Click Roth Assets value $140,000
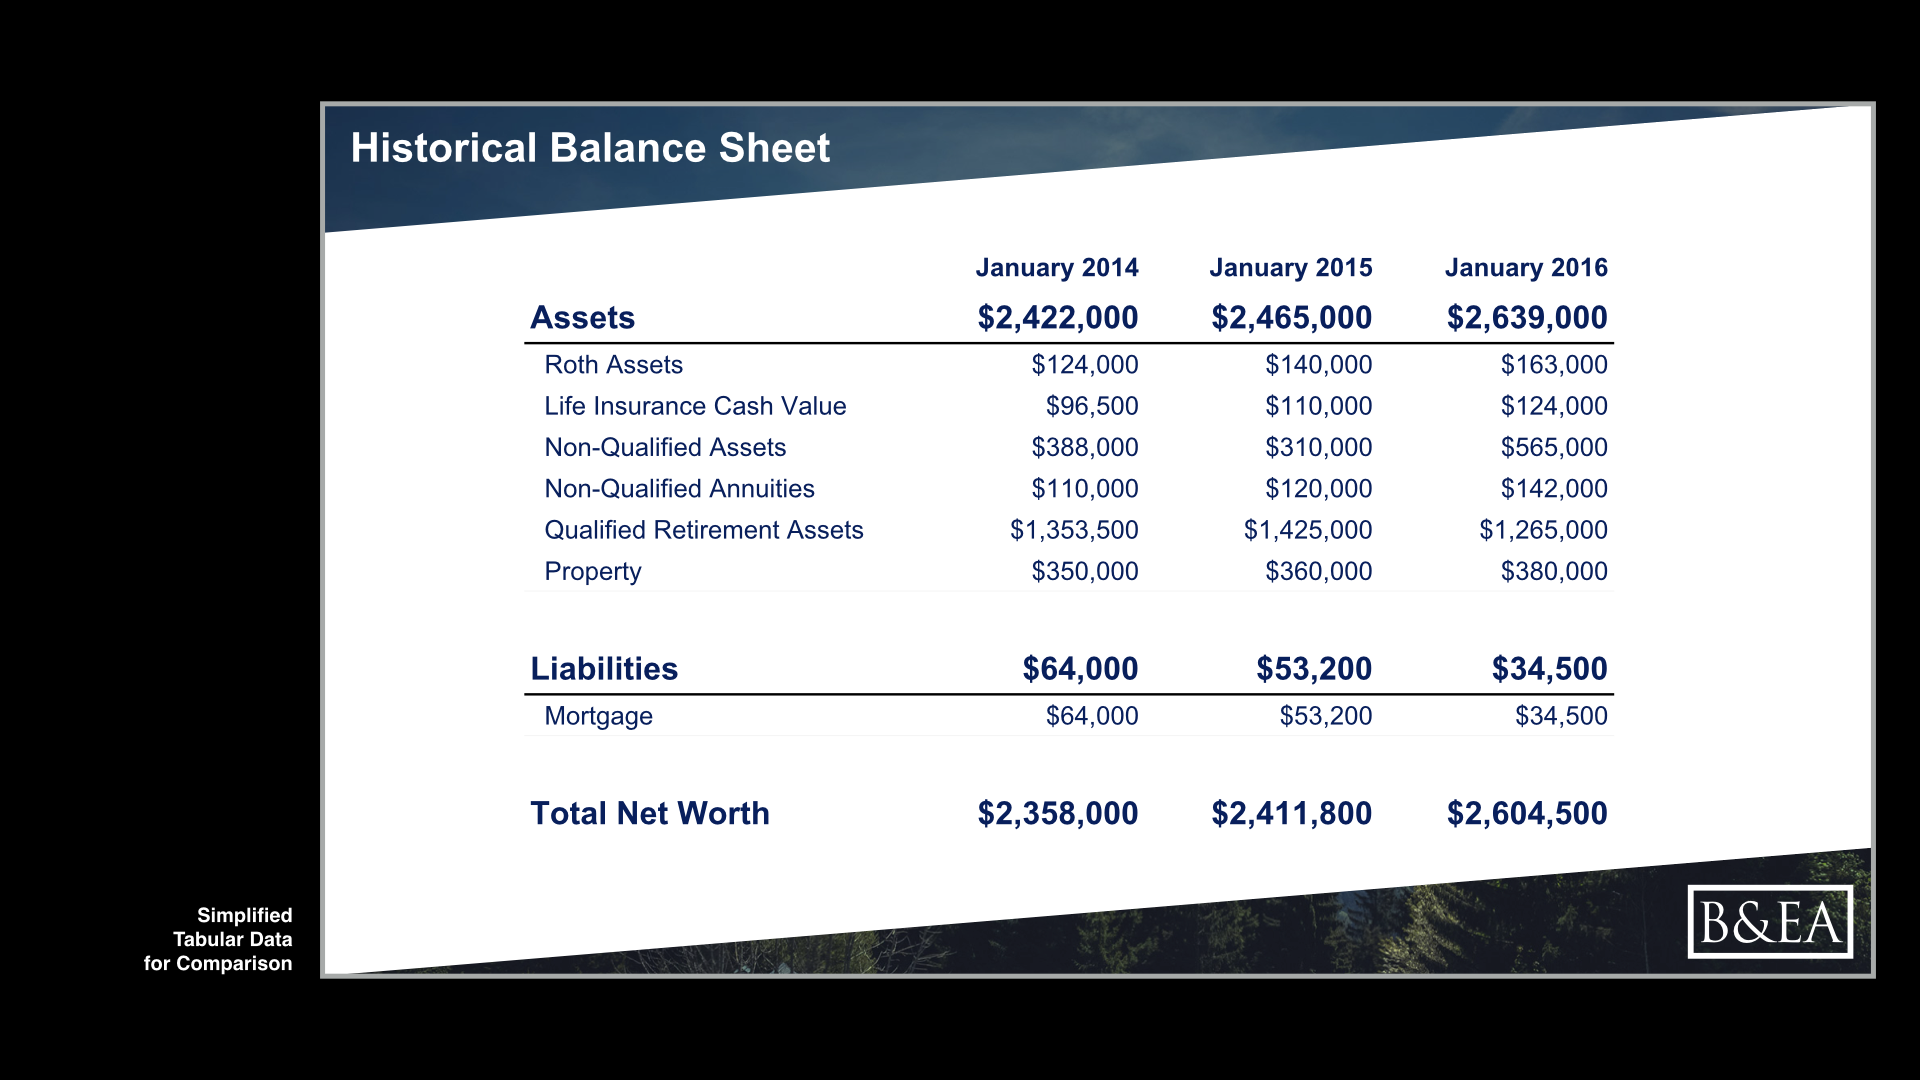The height and width of the screenshot is (1080, 1920). tap(1319, 365)
